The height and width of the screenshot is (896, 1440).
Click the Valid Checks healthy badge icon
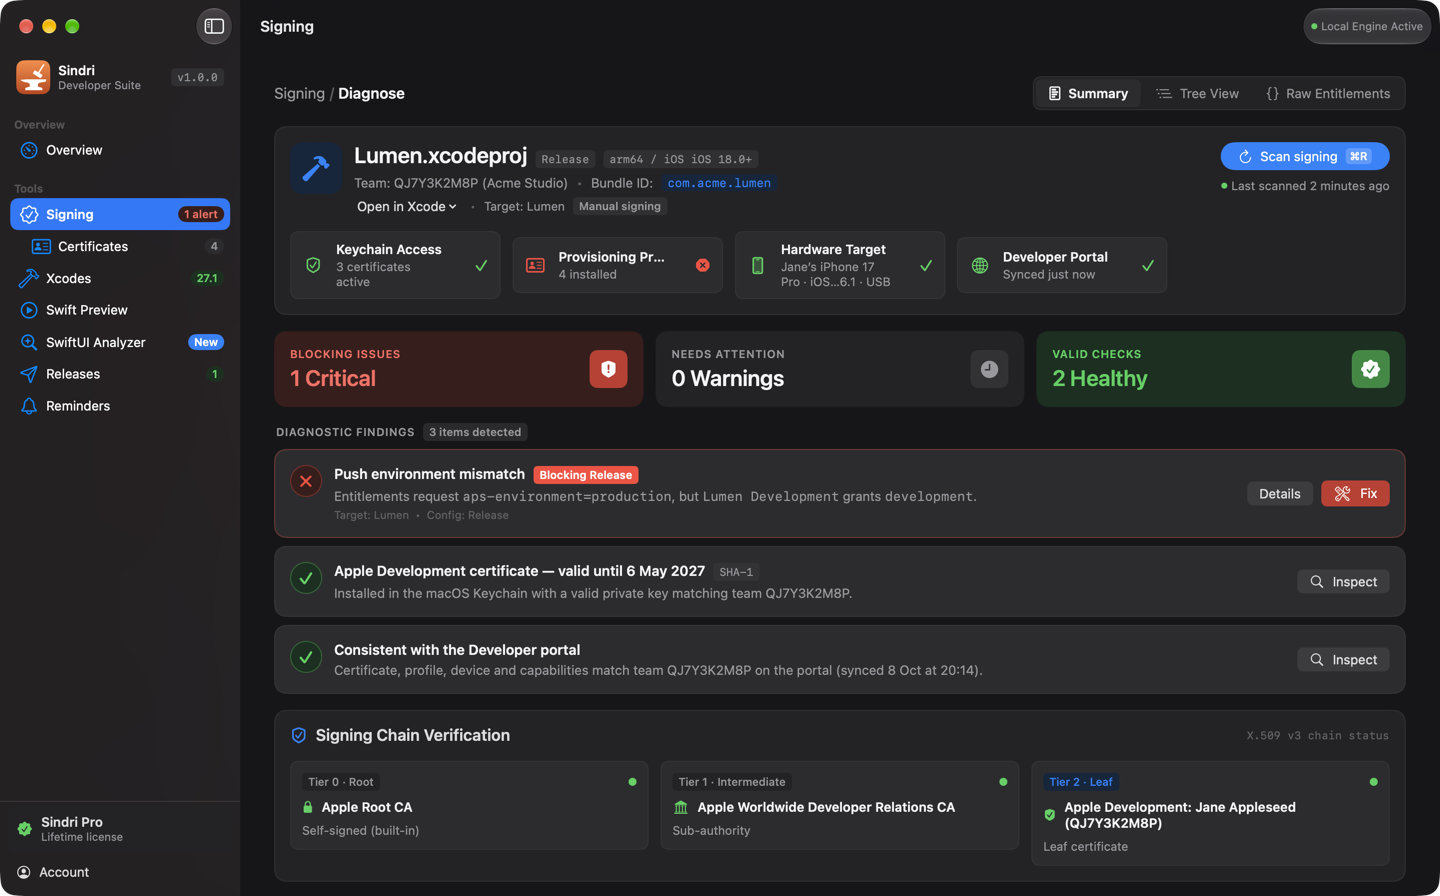click(1370, 369)
